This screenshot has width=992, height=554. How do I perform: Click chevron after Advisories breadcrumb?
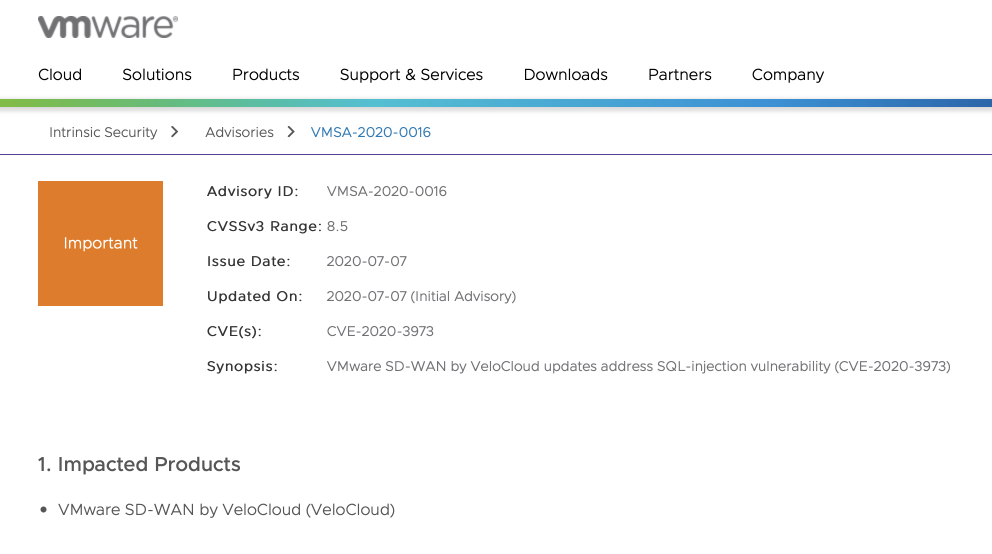coord(291,132)
